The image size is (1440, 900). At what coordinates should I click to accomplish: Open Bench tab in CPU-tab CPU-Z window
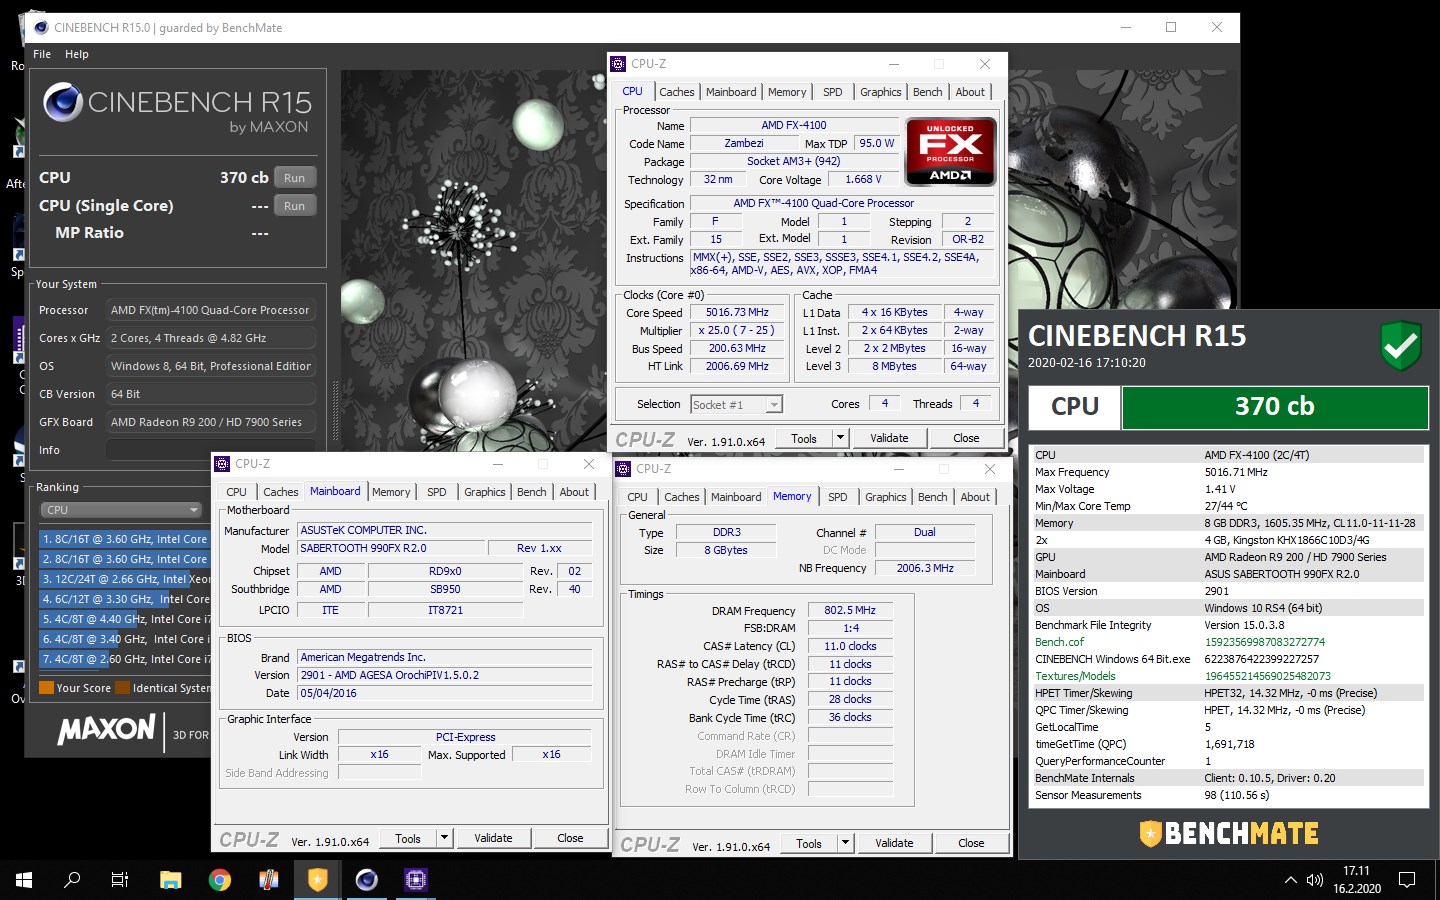(928, 92)
